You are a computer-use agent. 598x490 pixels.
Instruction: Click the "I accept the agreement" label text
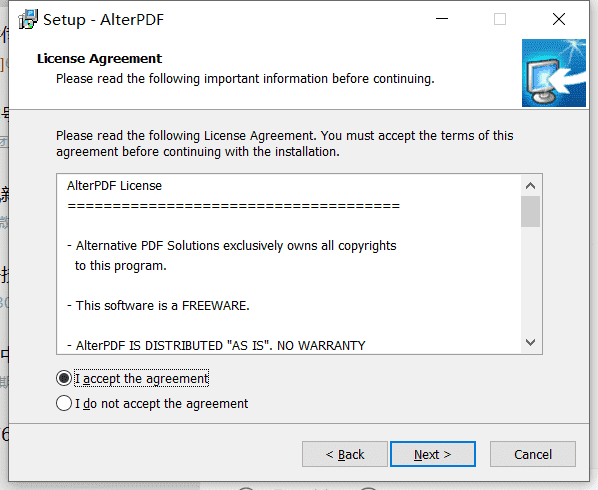coord(141,378)
